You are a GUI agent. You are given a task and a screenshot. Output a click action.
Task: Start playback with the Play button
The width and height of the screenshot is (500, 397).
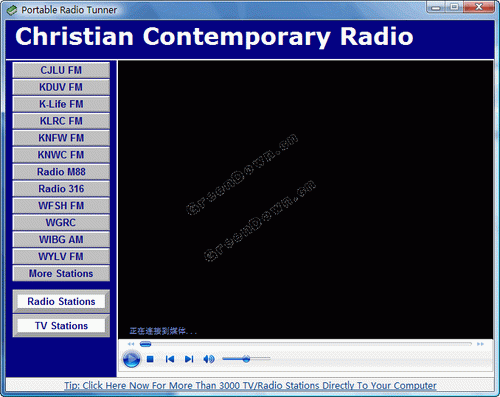[x=131, y=359]
